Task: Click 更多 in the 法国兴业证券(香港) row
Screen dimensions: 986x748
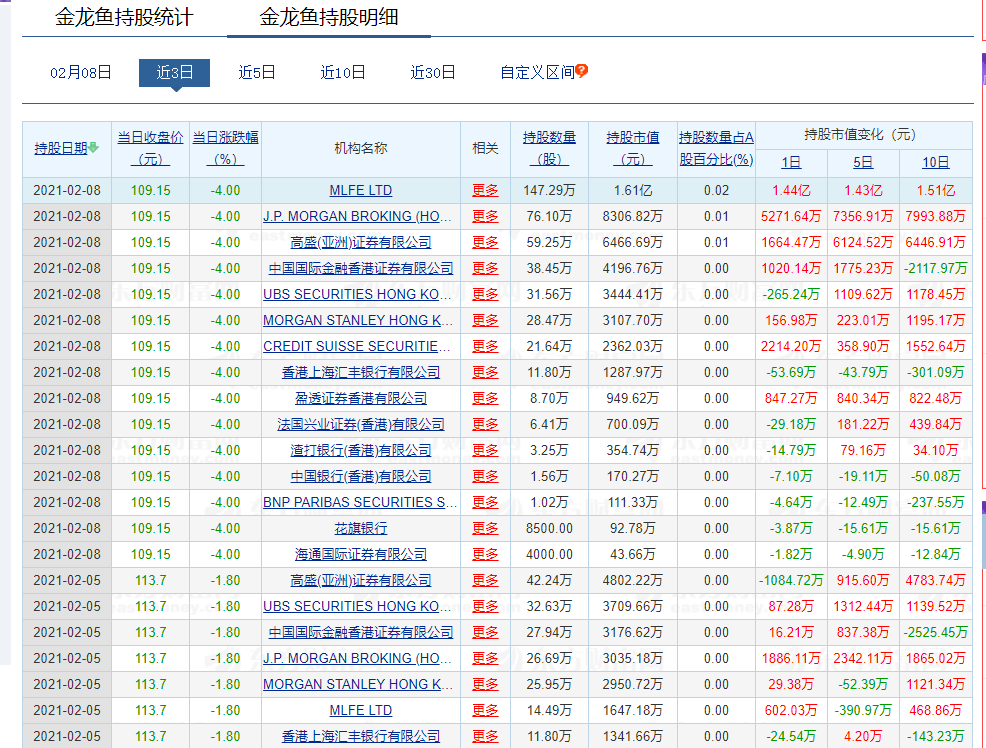Action: [485, 424]
